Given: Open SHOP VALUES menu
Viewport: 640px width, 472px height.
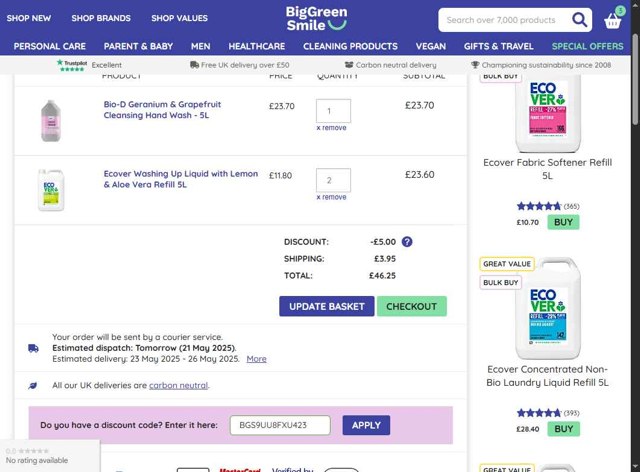Looking at the screenshot, I should click(x=179, y=18).
